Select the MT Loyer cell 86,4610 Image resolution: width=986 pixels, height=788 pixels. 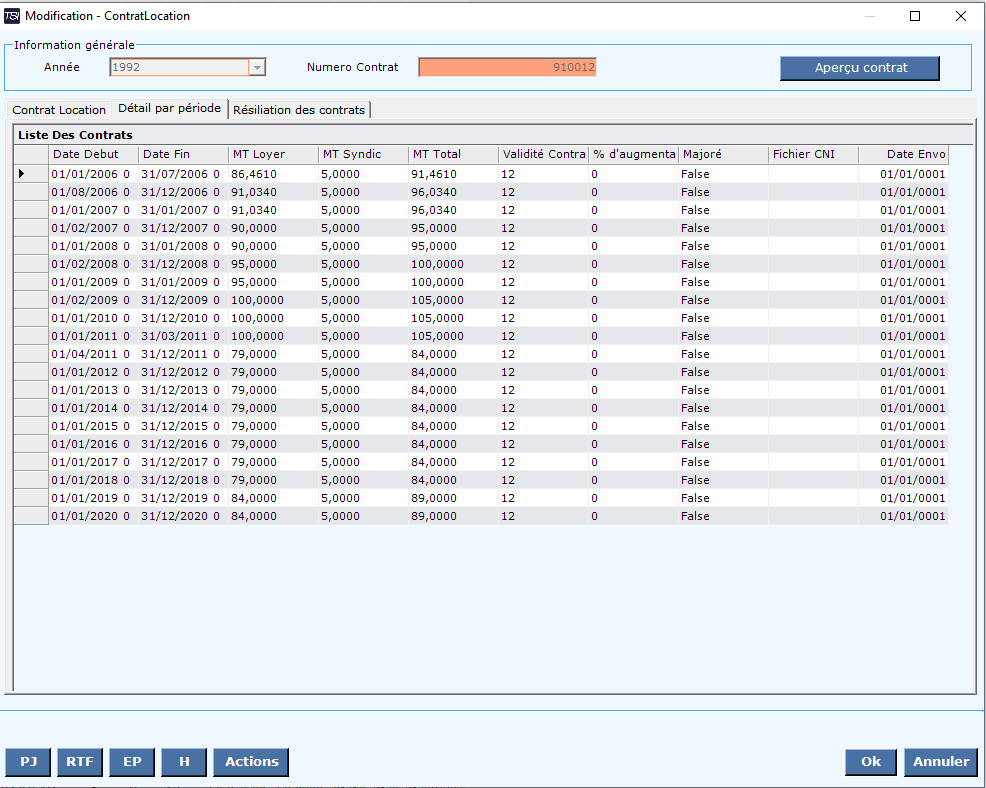pyautogui.click(x=274, y=174)
